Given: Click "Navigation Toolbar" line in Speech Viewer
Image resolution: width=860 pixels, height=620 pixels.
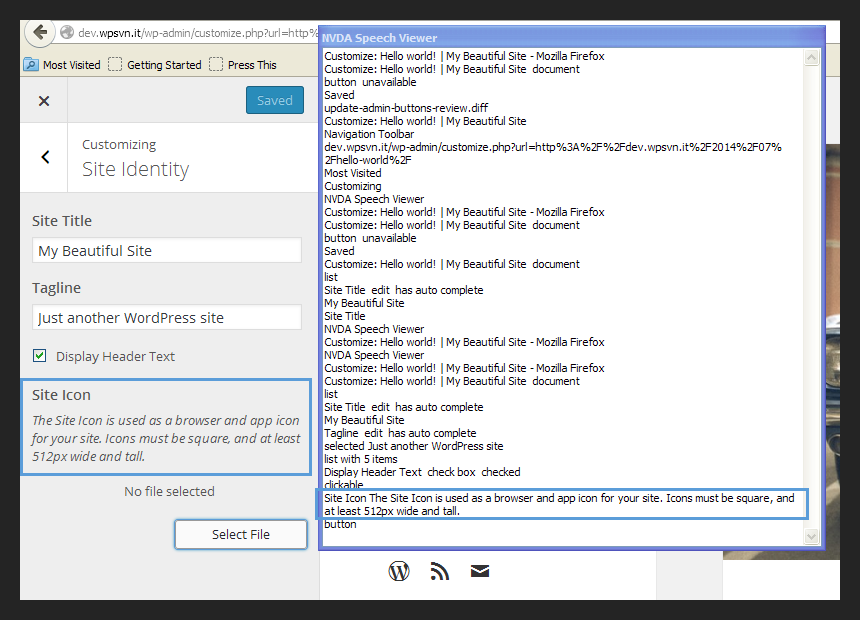Looking at the screenshot, I should pos(369,134).
